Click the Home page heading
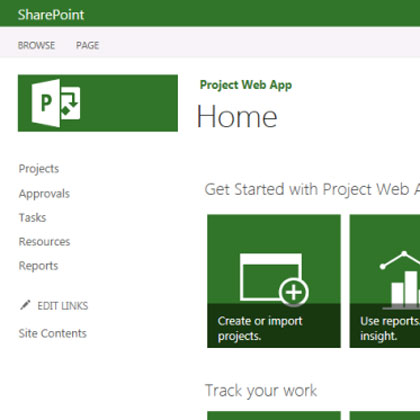420x420 pixels. (x=237, y=116)
